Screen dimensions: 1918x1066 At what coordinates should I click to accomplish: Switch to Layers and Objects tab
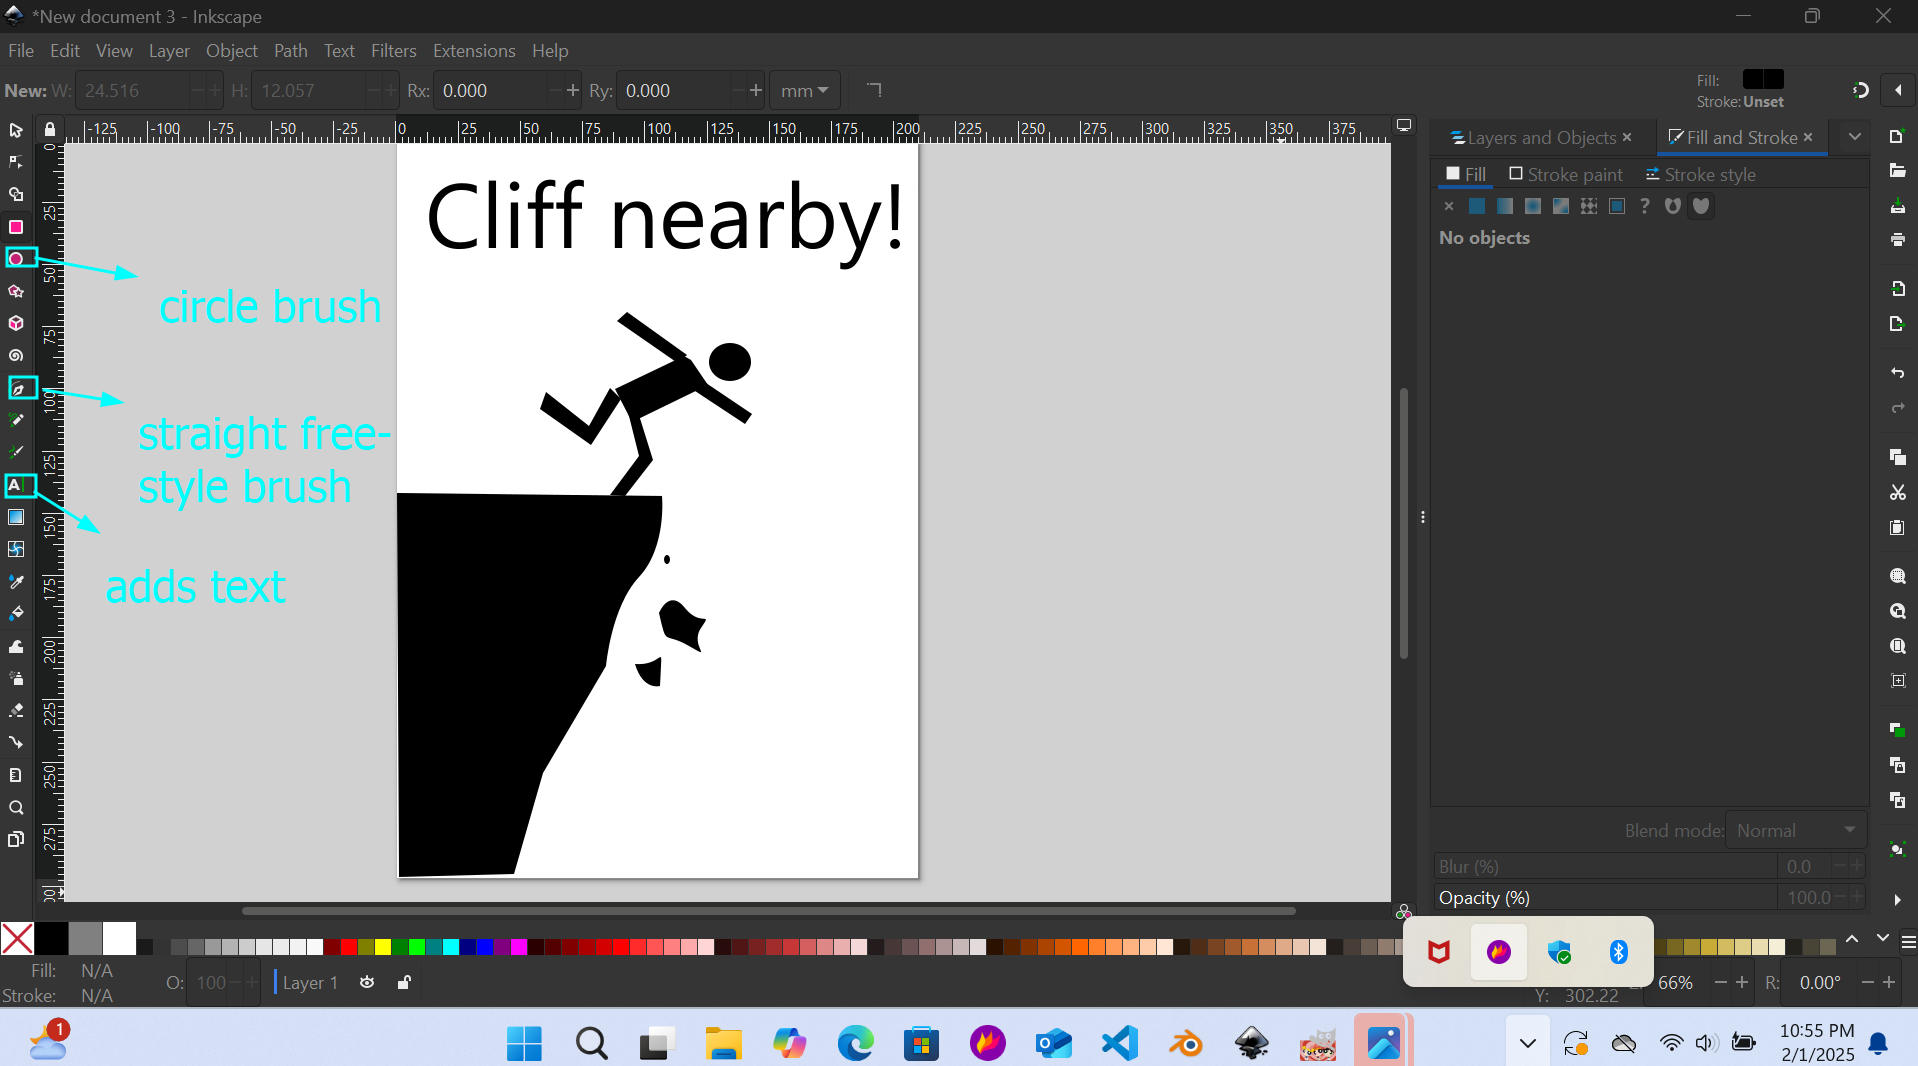tap(1541, 138)
